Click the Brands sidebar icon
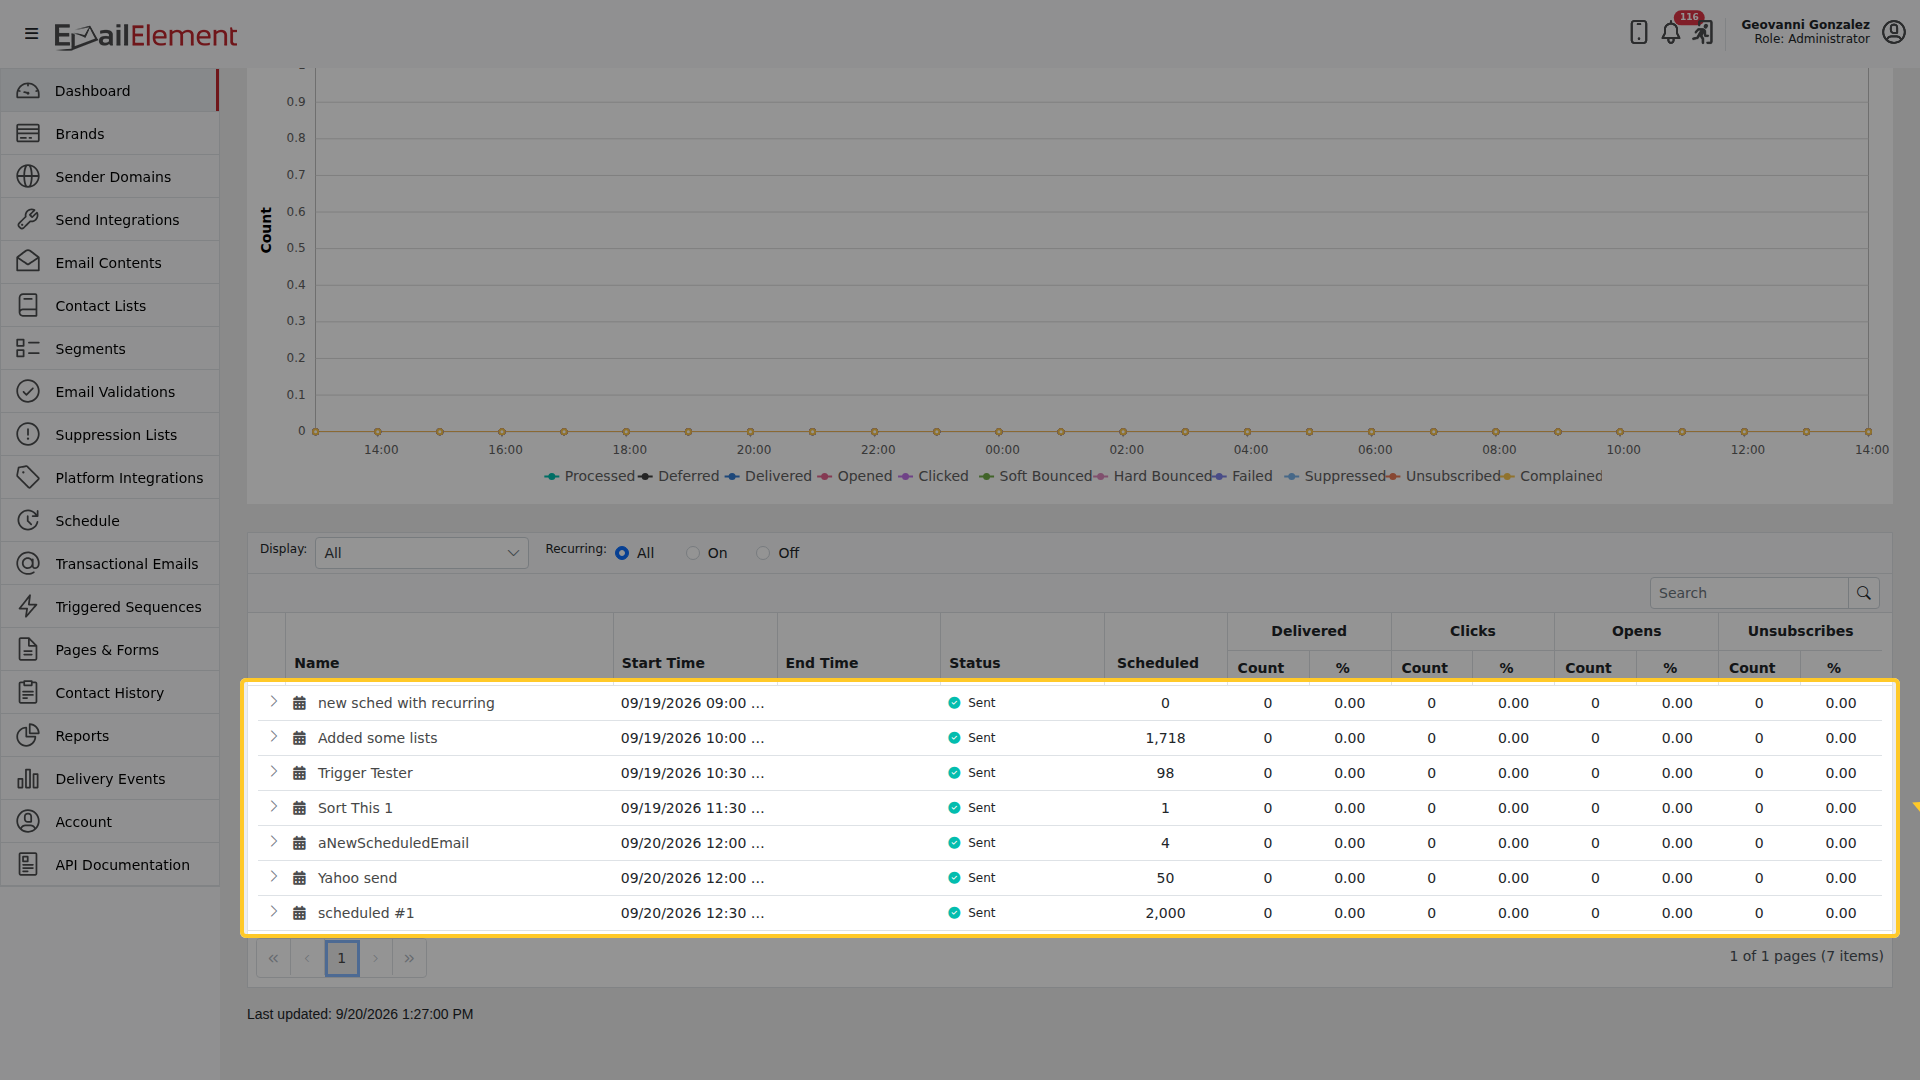The height and width of the screenshot is (1080, 1920). coord(28,133)
